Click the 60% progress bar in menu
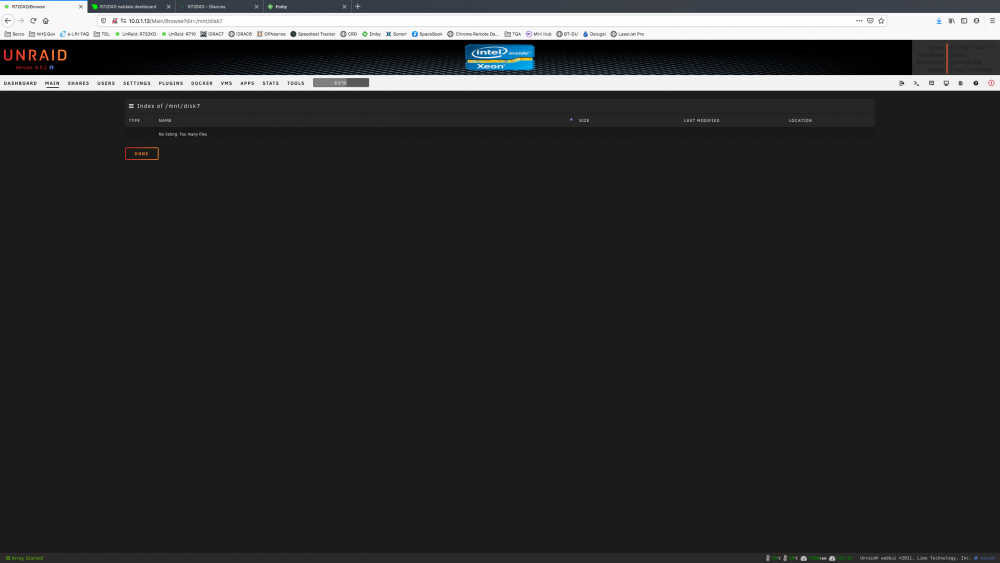Viewport: 1000px width, 563px height. click(x=341, y=83)
